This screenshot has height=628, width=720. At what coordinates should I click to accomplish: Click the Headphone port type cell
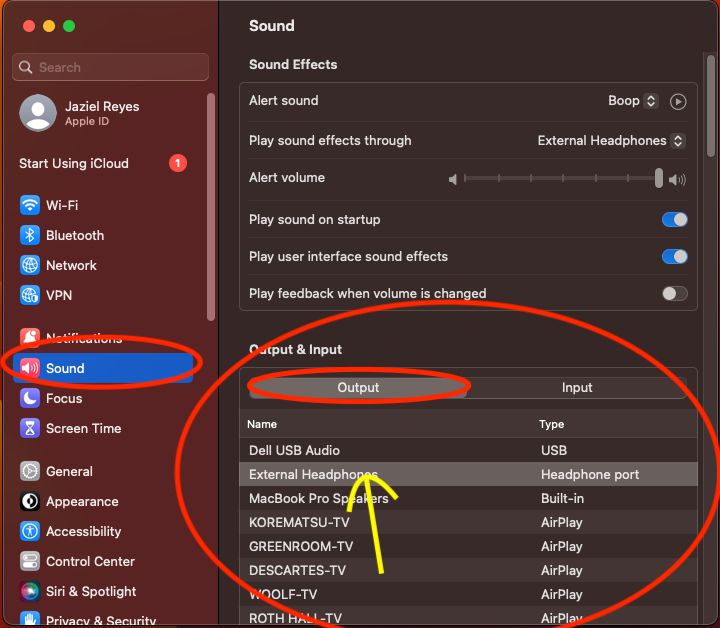pos(590,474)
